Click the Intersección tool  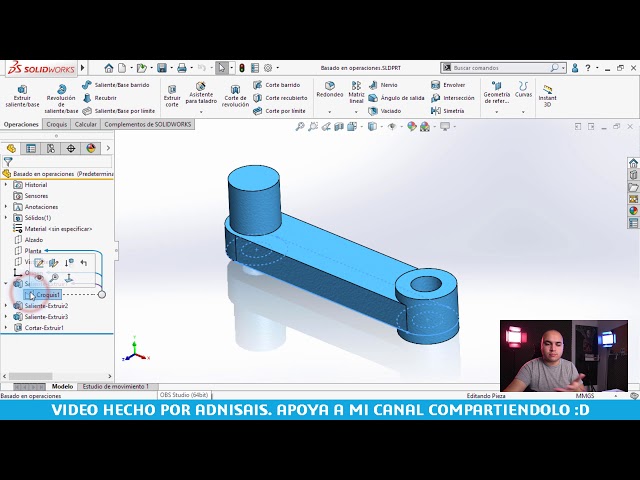(453, 98)
